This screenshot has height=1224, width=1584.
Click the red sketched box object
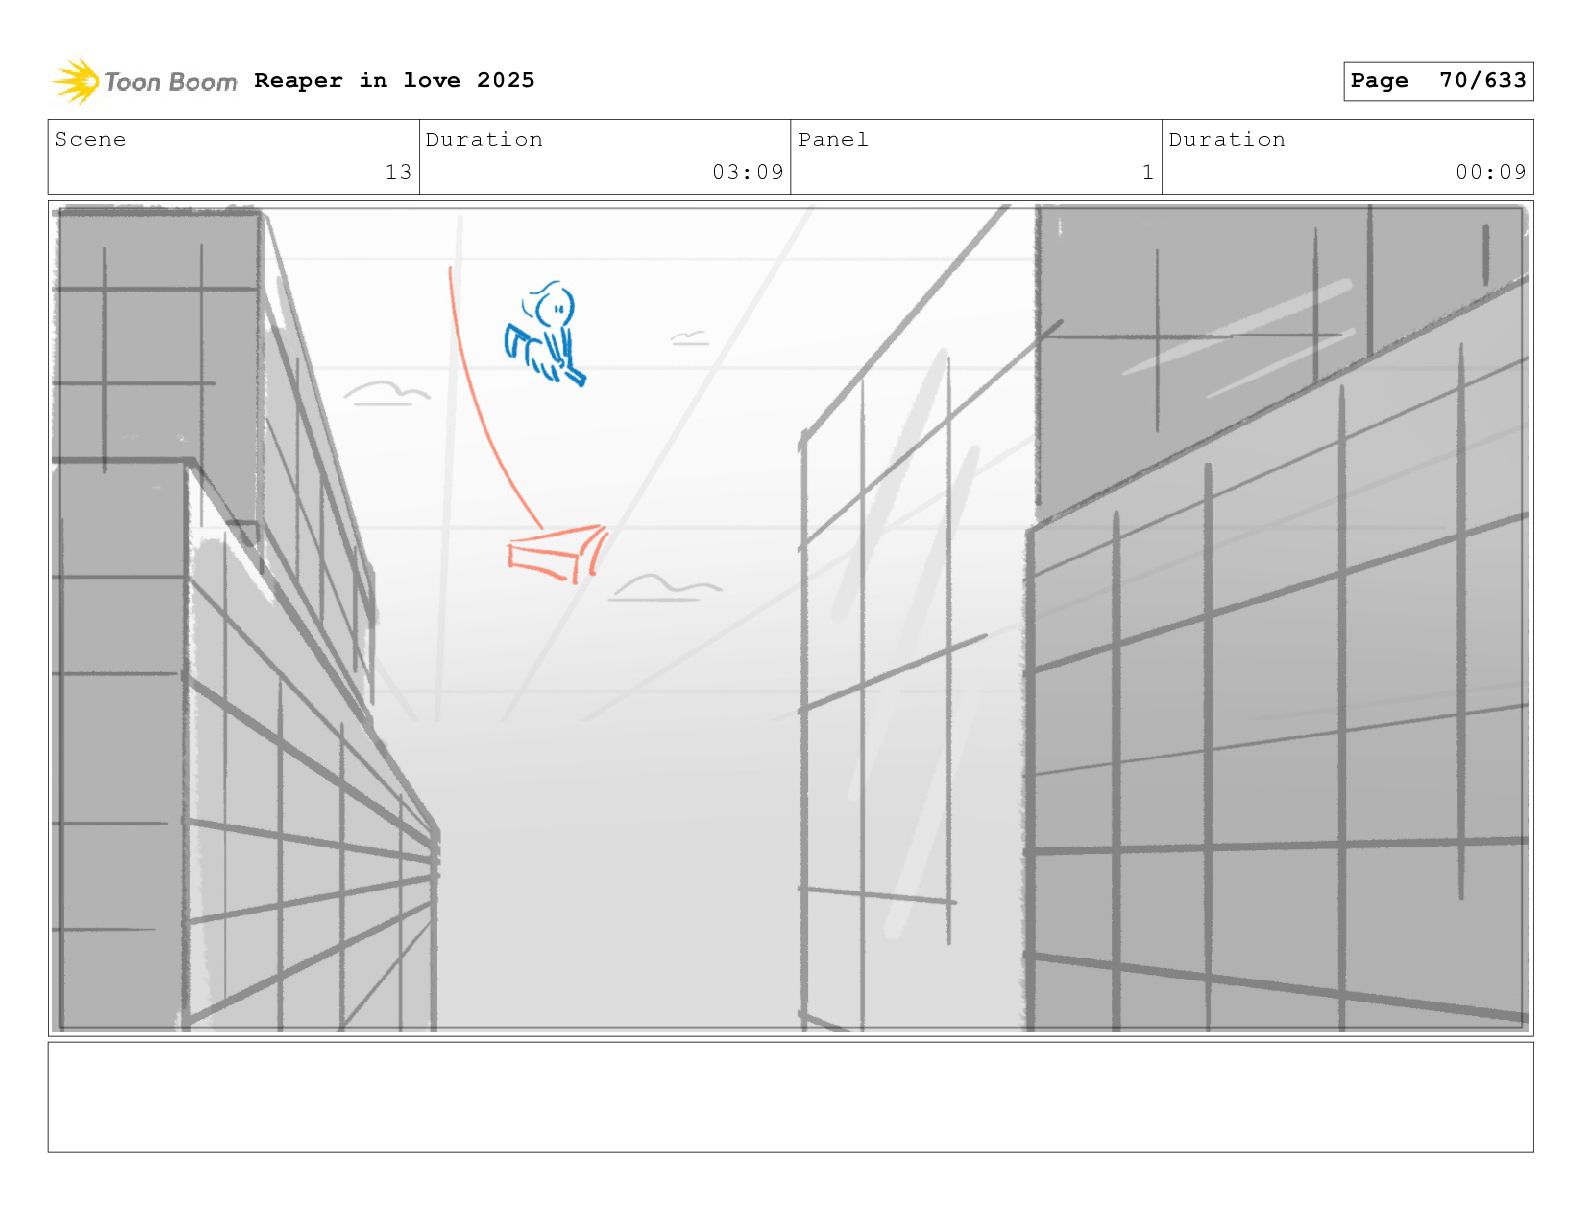tap(557, 553)
